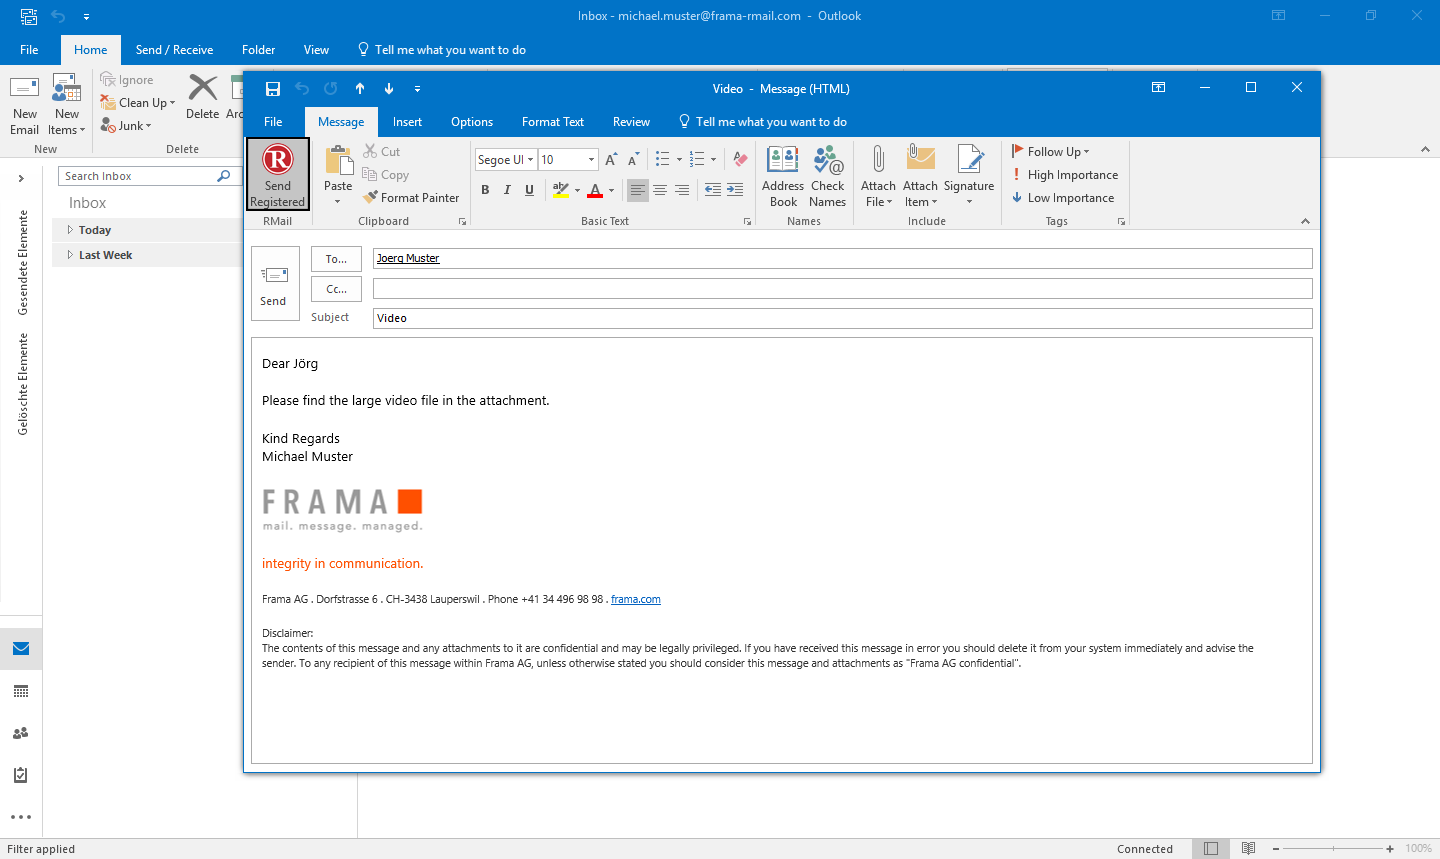Toggle Bold formatting
Viewport: 1440px width, 859px height.
coord(485,190)
